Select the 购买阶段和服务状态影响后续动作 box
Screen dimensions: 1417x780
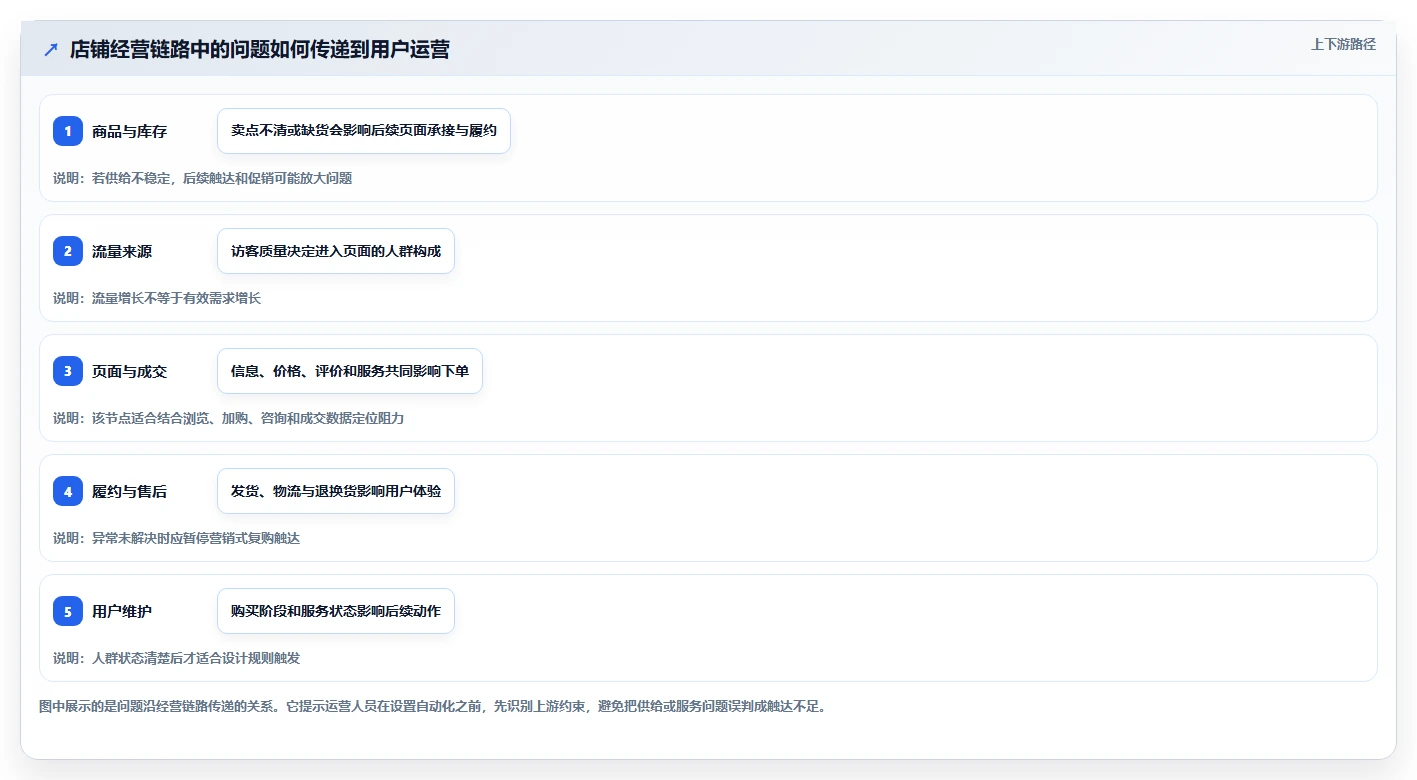point(336,611)
